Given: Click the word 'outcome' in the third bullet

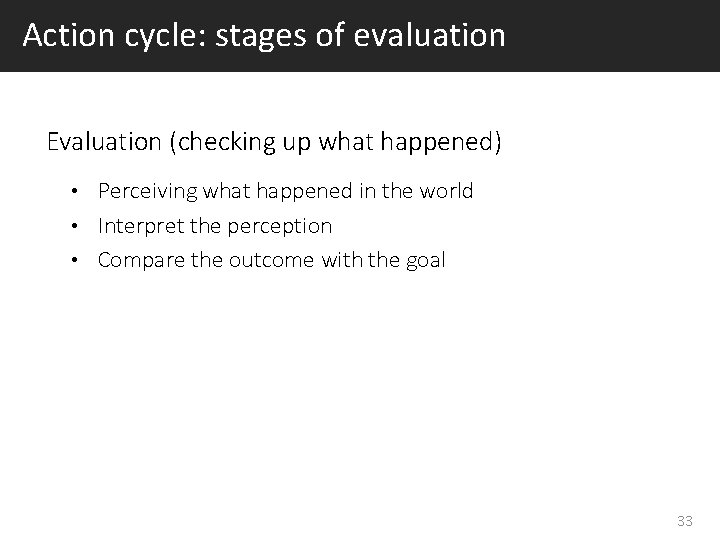Looking at the screenshot, I should click(271, 260).
